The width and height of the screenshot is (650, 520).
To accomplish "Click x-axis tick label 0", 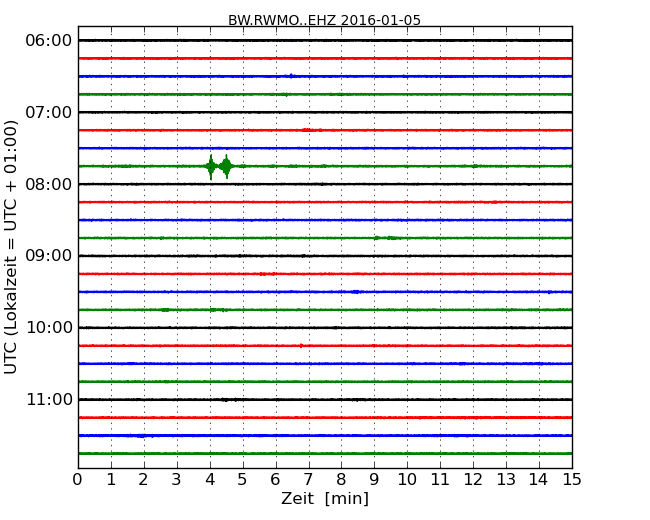I will pos(78,480).
